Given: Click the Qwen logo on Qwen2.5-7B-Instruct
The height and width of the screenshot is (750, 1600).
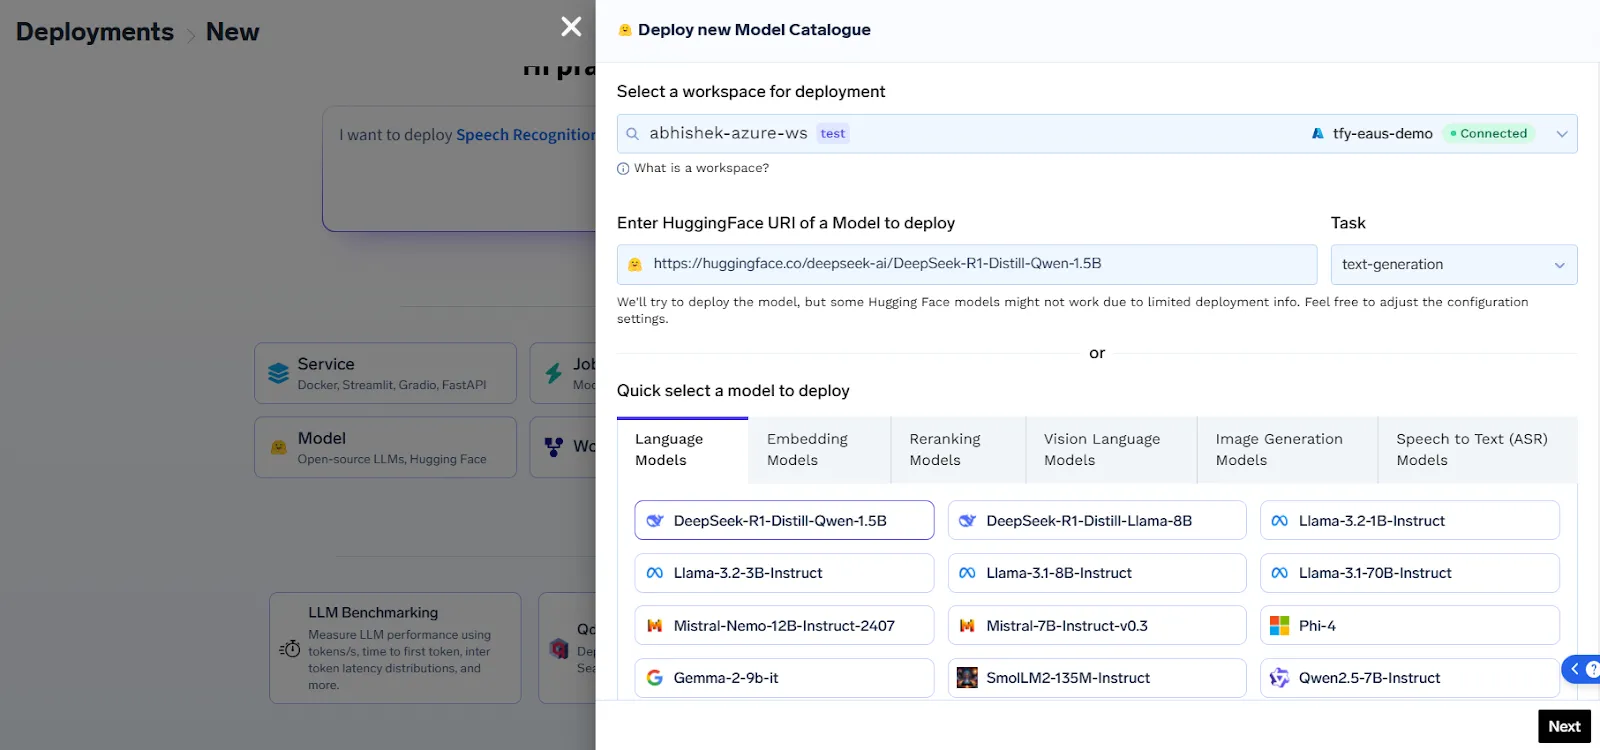Looking at the screenshot, I should pos(1279,678).
